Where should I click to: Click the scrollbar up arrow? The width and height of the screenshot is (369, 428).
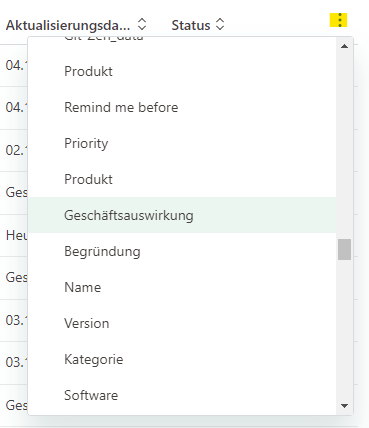pyautogui.click(x=344, y=46)
